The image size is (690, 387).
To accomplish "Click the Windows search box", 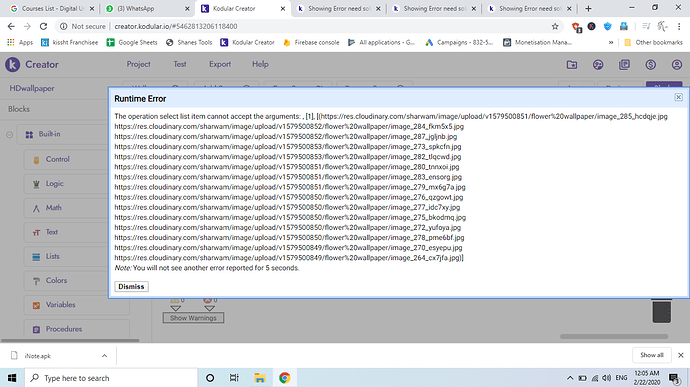I will coord(111,378).
